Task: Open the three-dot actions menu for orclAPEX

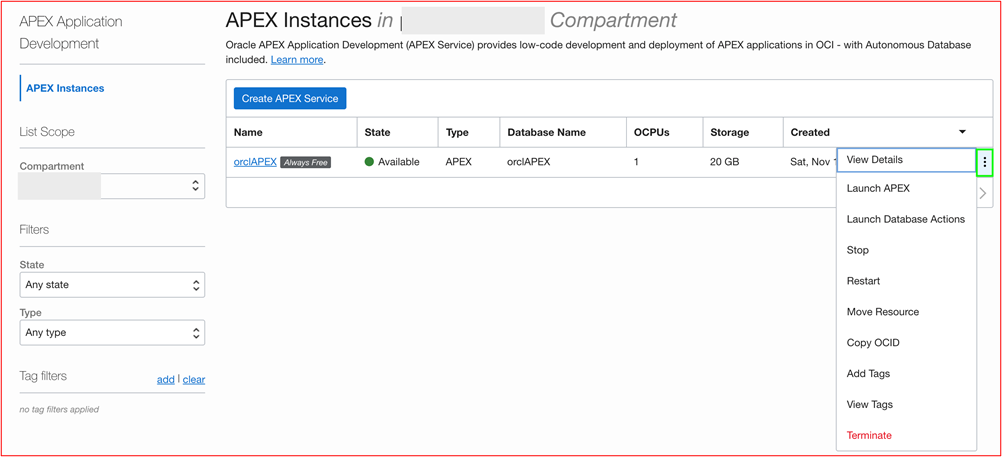Action: coord(985,162)
